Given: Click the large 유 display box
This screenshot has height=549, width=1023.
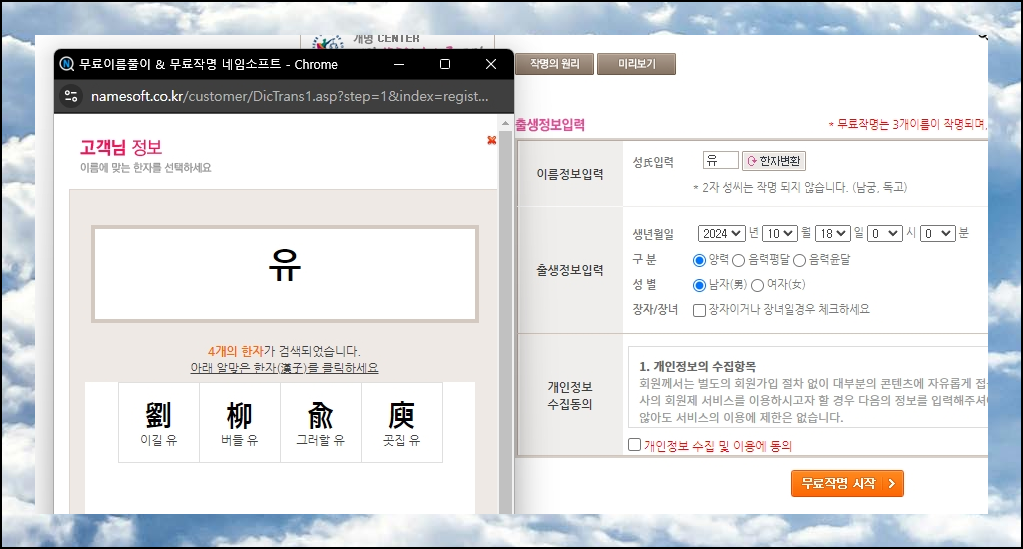Looking at the screenshot, I should (284, 274).
